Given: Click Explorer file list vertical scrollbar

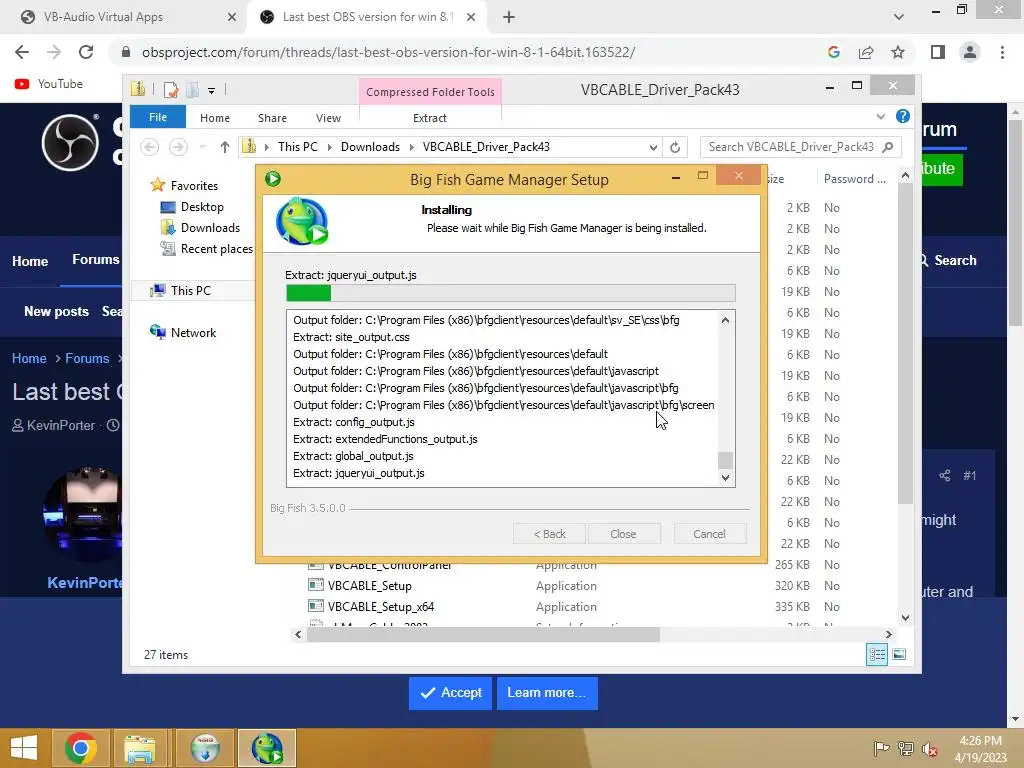Looking at the screenshot, I should point(905,343).
